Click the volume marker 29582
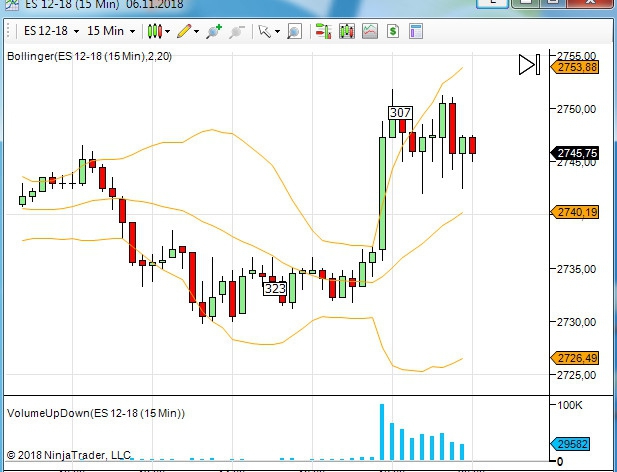Image resolution: width=617 pixels, height=472 pixels. pyautogui.click(x=571, y=444)
